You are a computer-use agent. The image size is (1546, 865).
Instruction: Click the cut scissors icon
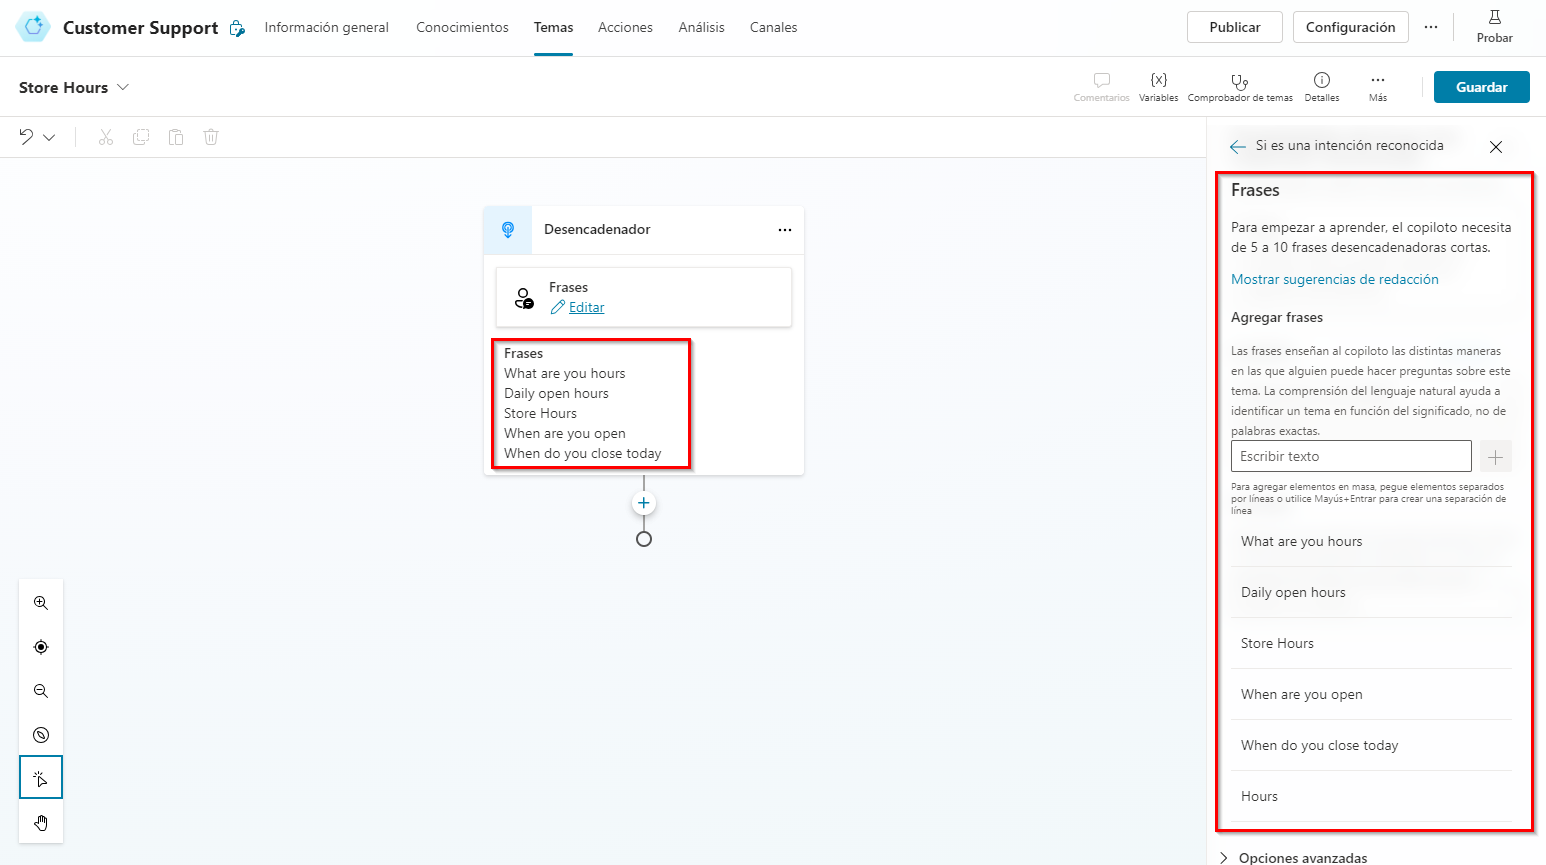[106, 137]
